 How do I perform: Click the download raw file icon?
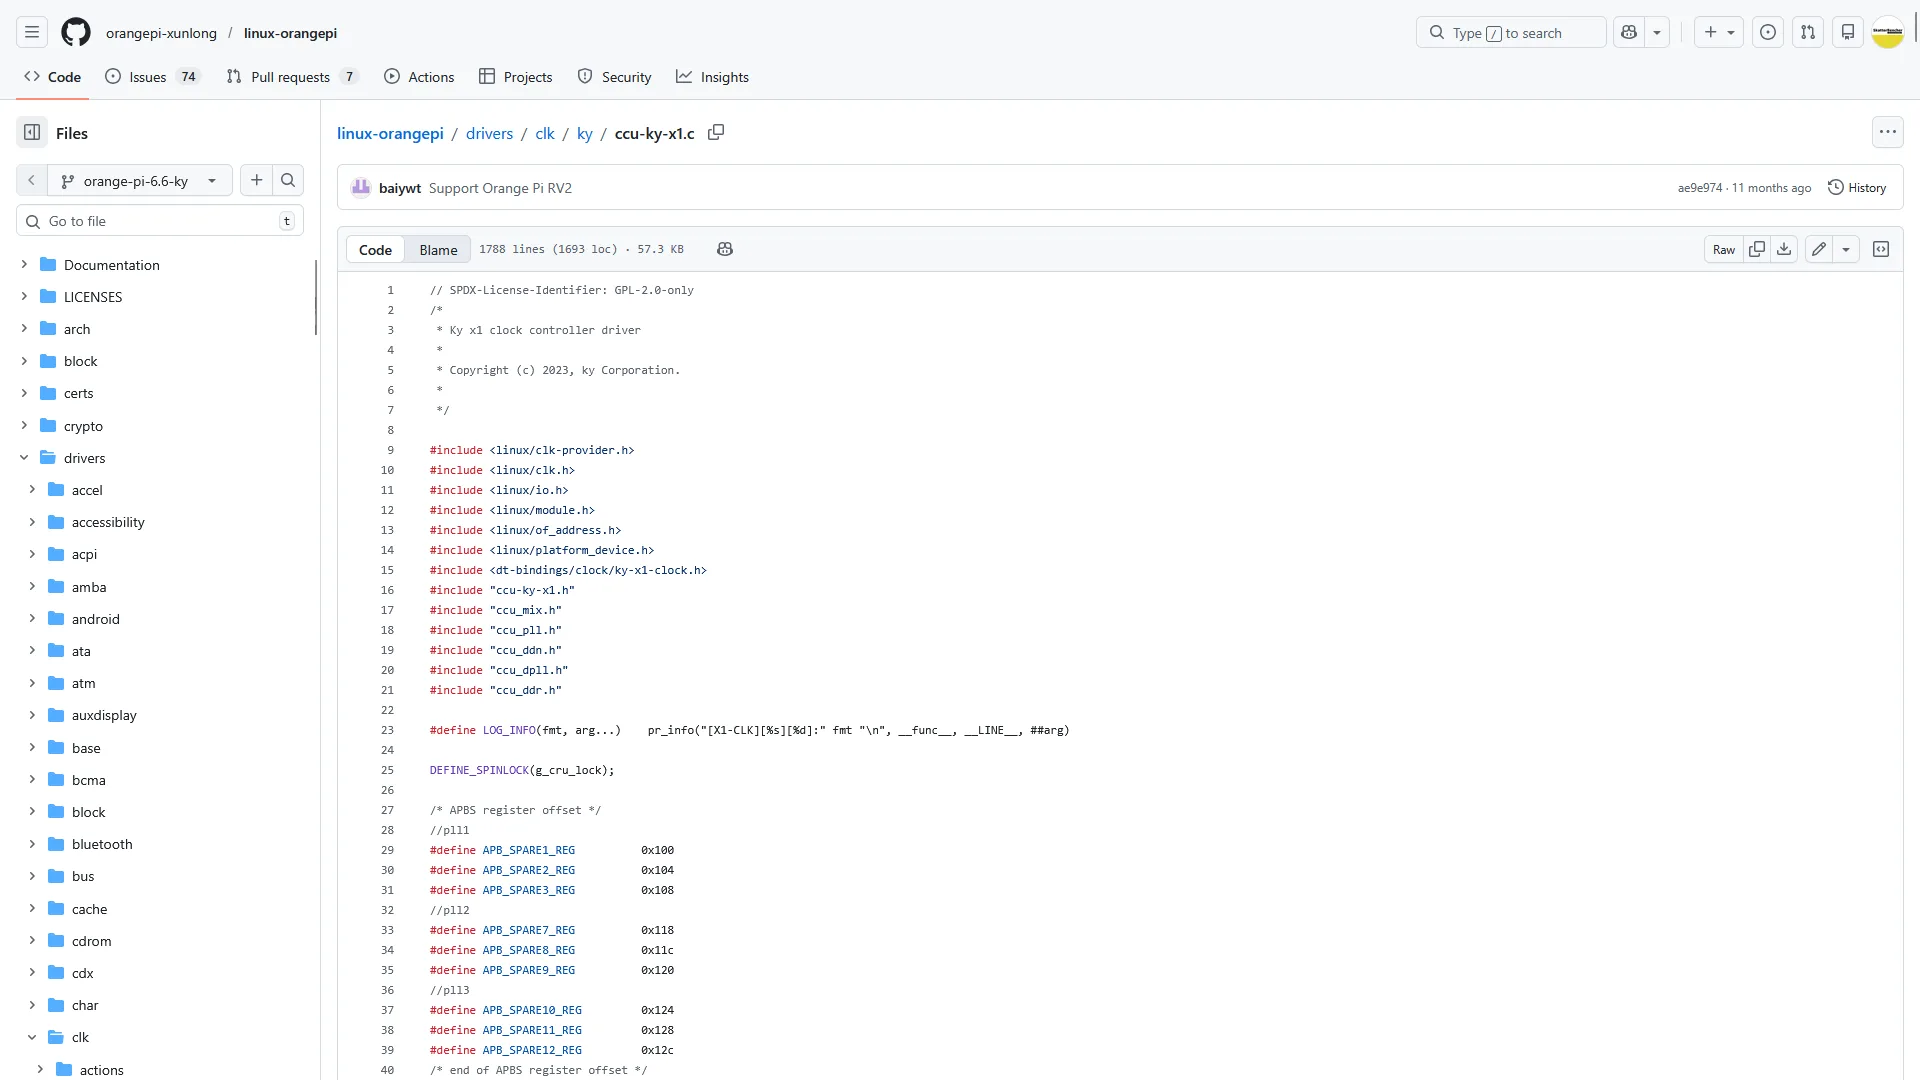tap(1784, 249)
